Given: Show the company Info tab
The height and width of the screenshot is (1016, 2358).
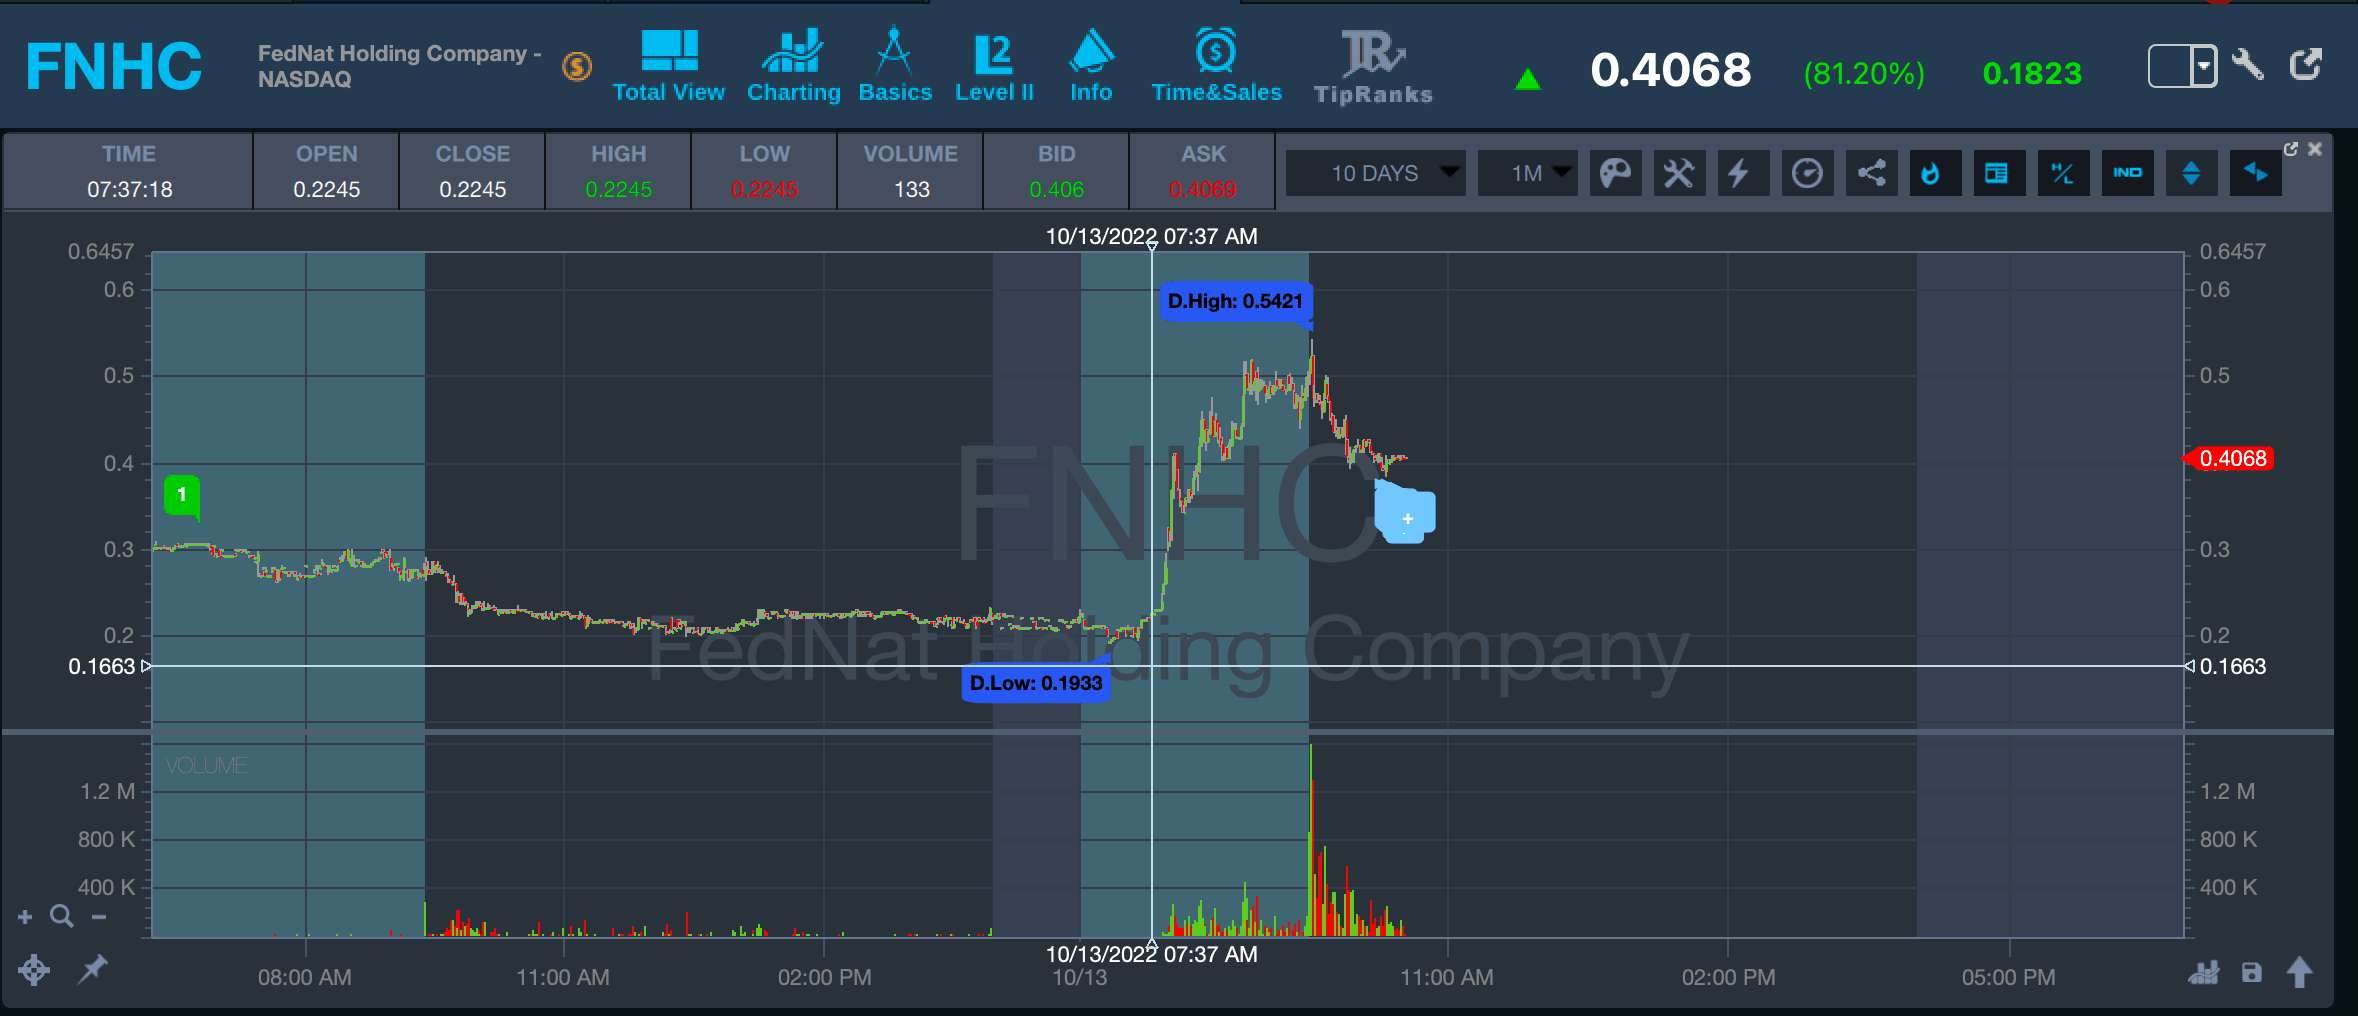Looking at the screenshot, I should point(1090,66).
